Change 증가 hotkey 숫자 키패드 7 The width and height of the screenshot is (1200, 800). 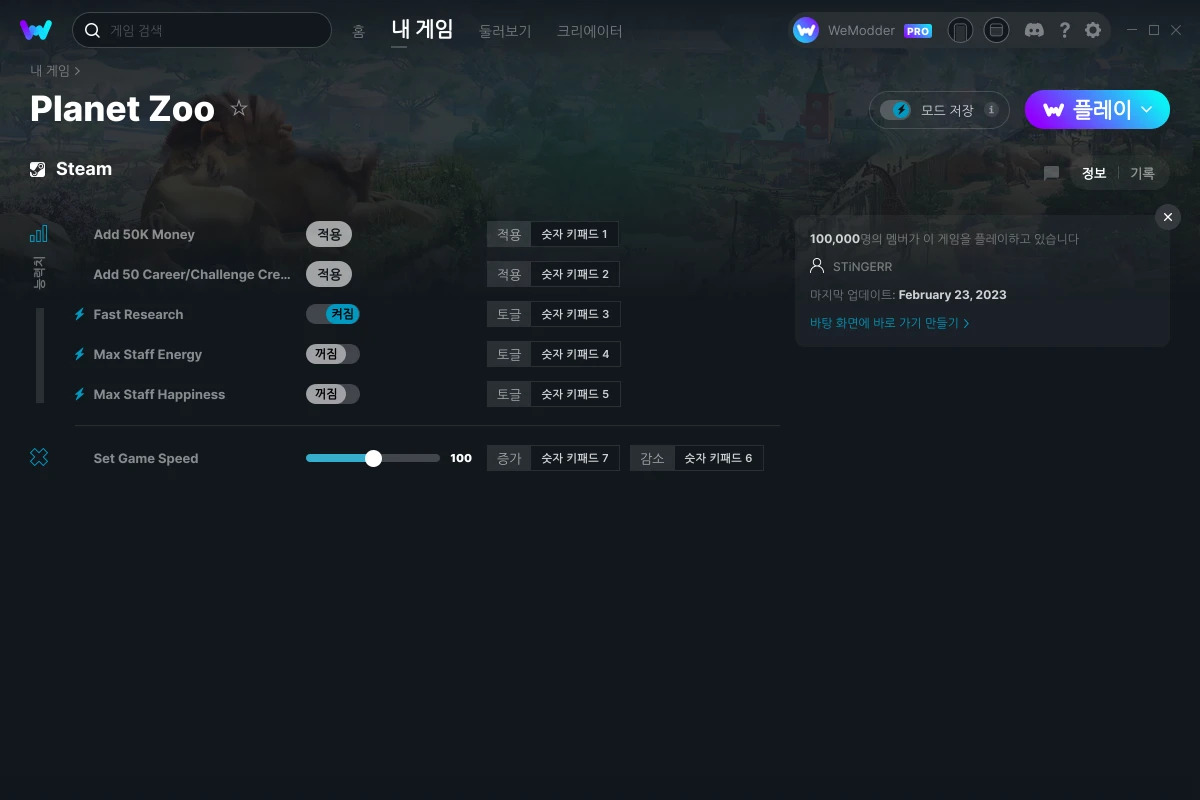[575, 458]
